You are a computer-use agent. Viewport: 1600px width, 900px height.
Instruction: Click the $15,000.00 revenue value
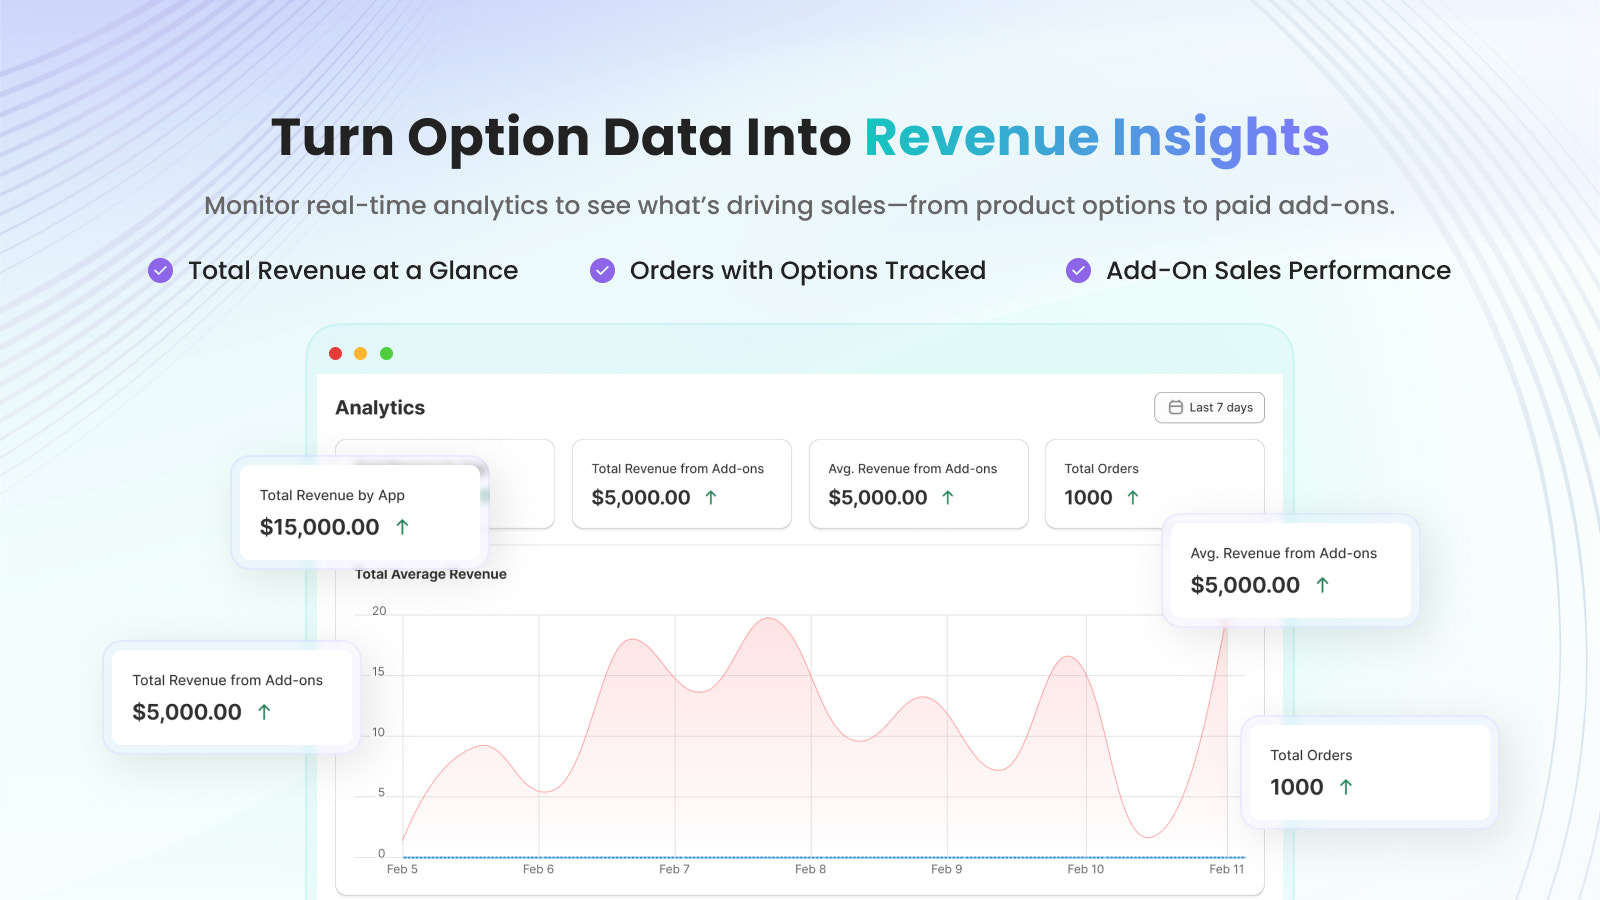(x=320, y=527)
